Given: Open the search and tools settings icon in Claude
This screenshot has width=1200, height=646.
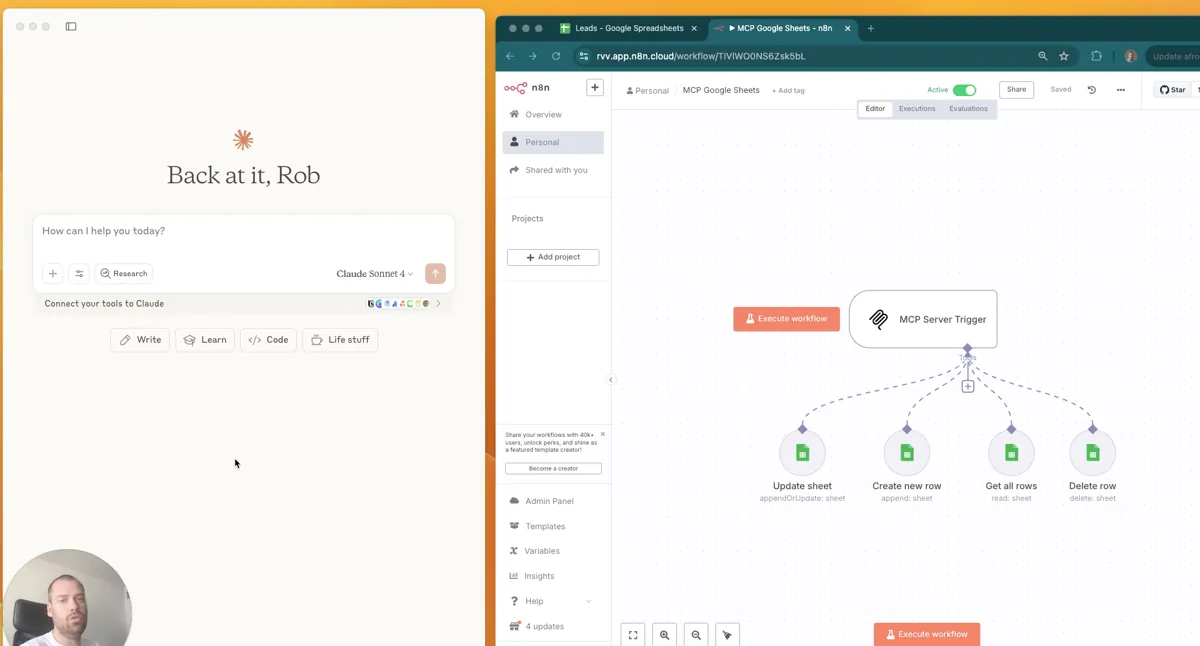Looking at the screenshot, I should (x=79, y=273).
